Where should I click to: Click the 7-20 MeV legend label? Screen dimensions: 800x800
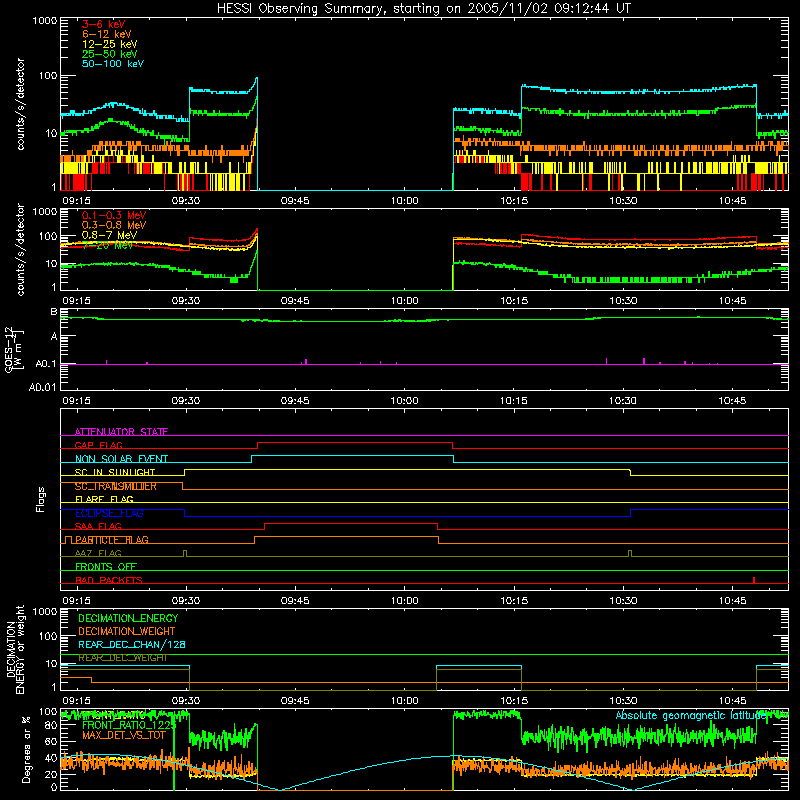(x=107, y=245)
